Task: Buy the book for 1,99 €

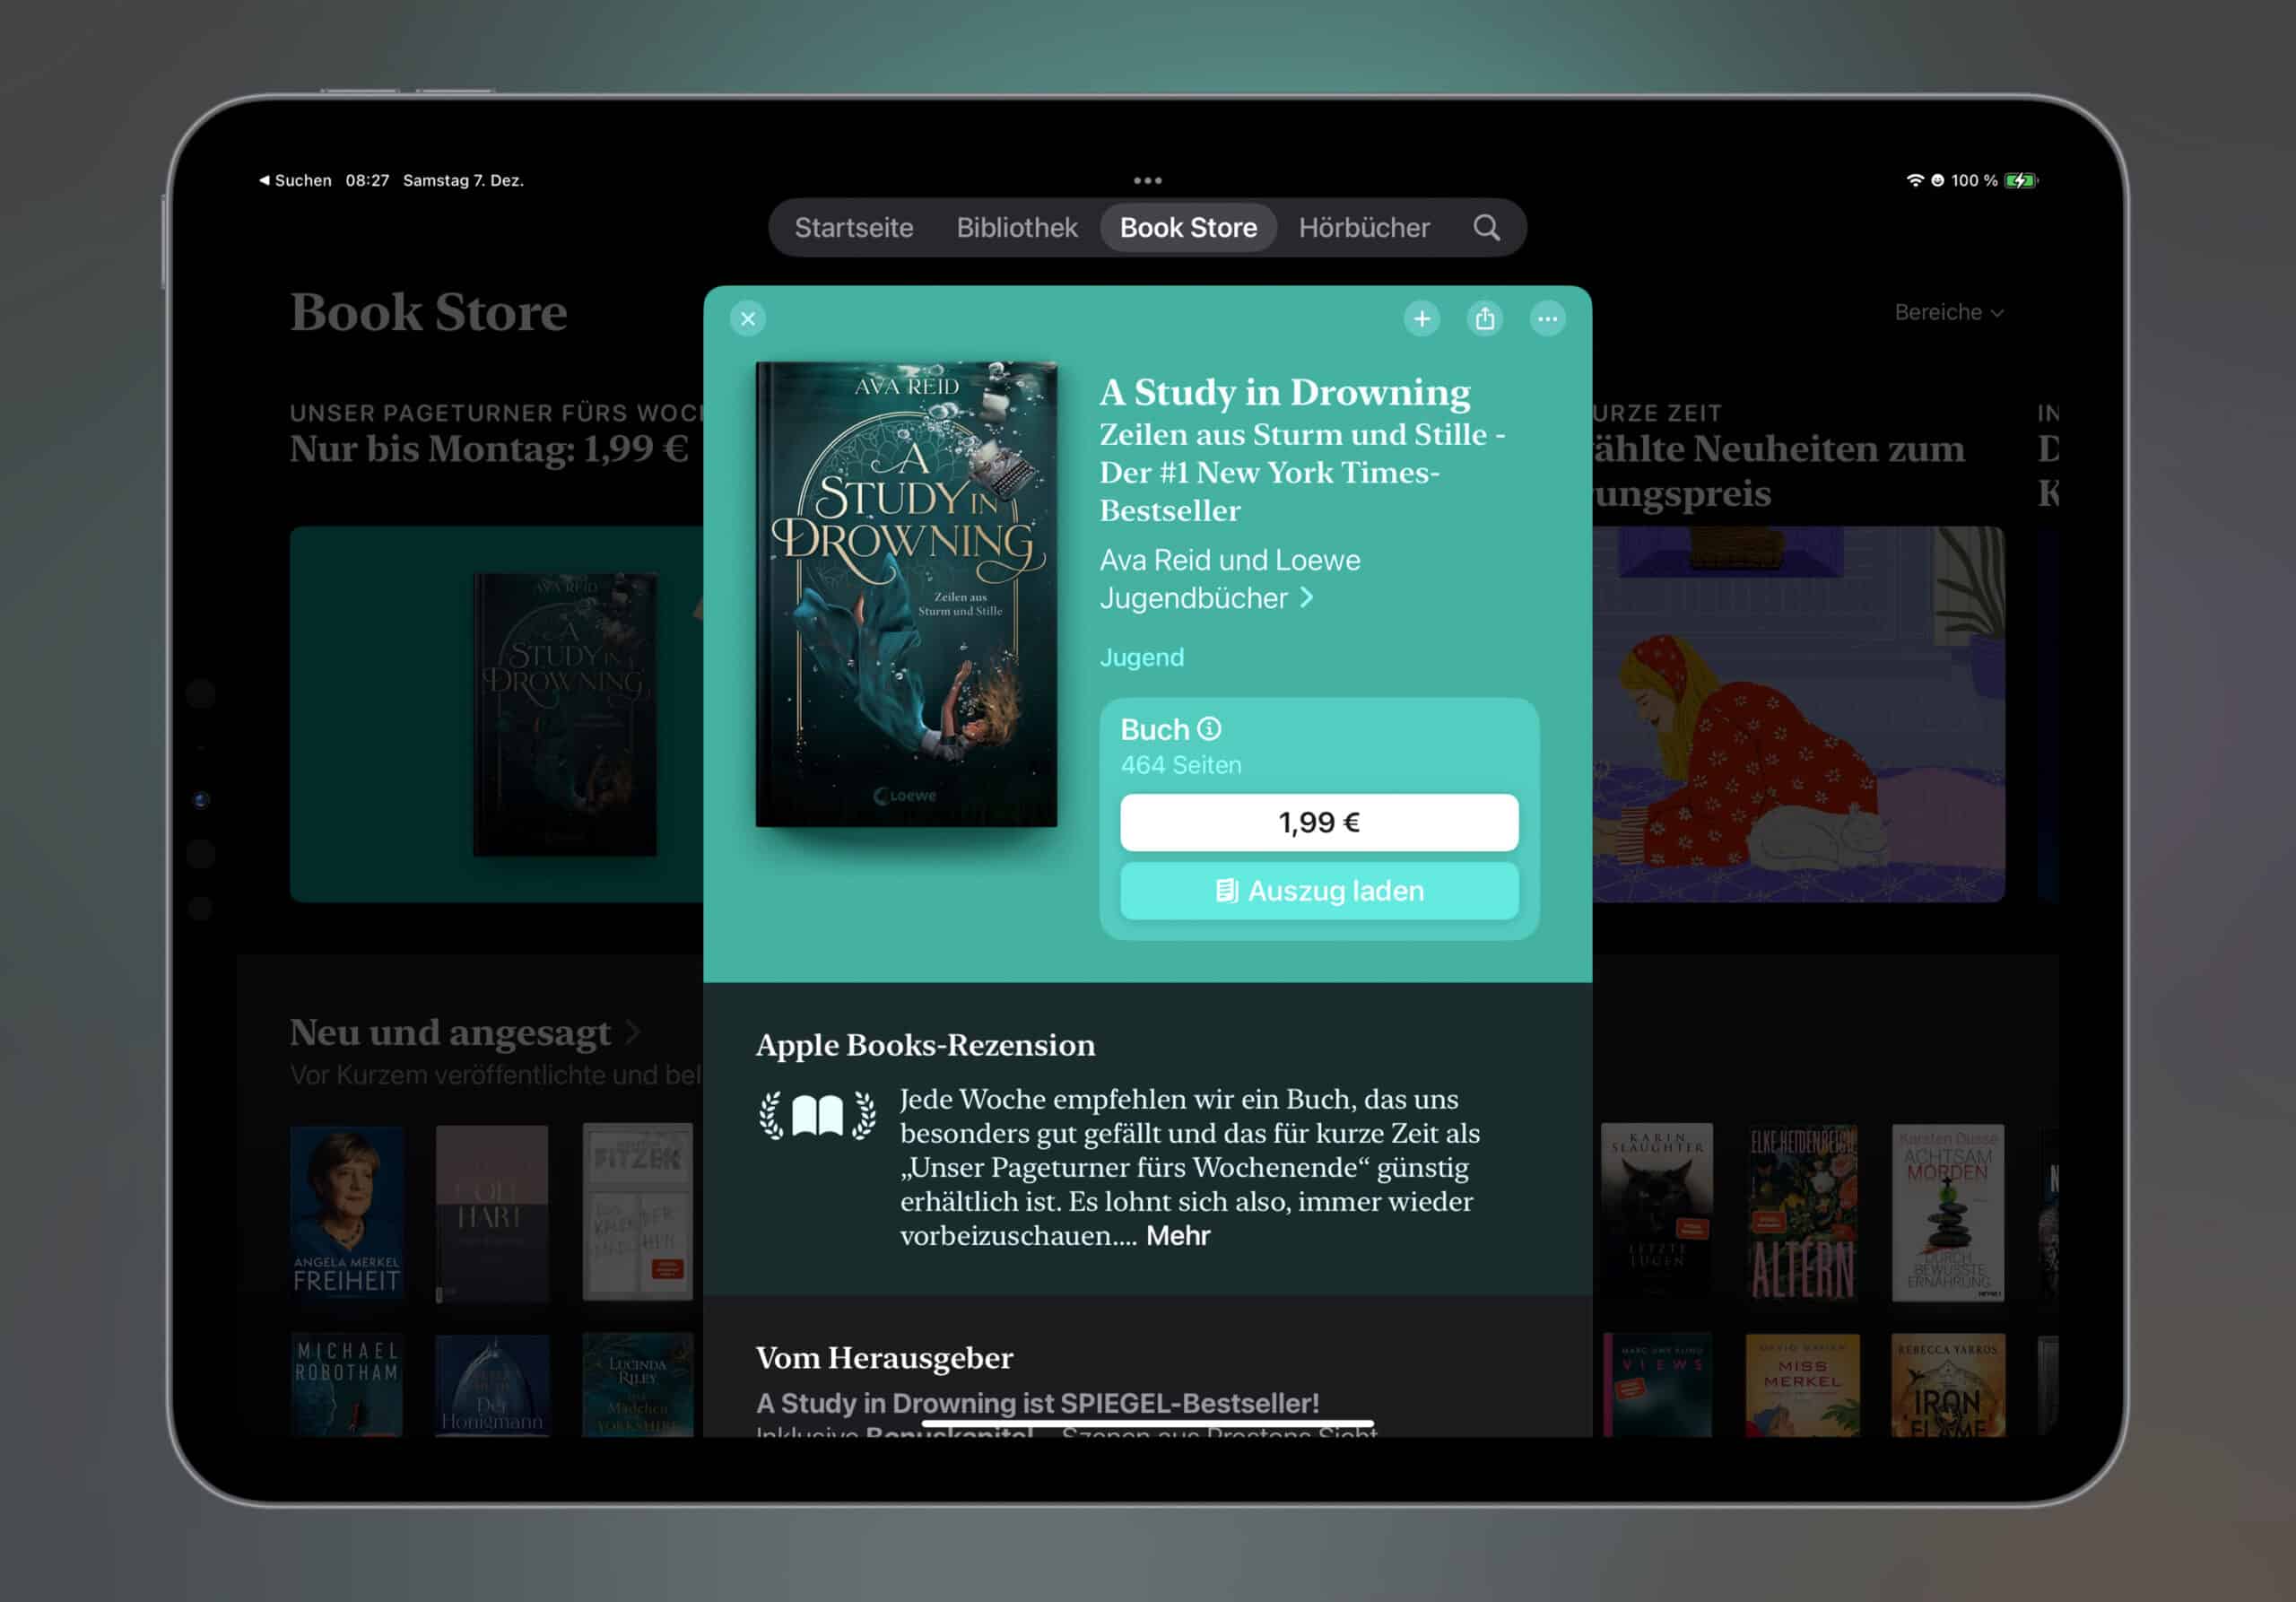Action: 1319,823
